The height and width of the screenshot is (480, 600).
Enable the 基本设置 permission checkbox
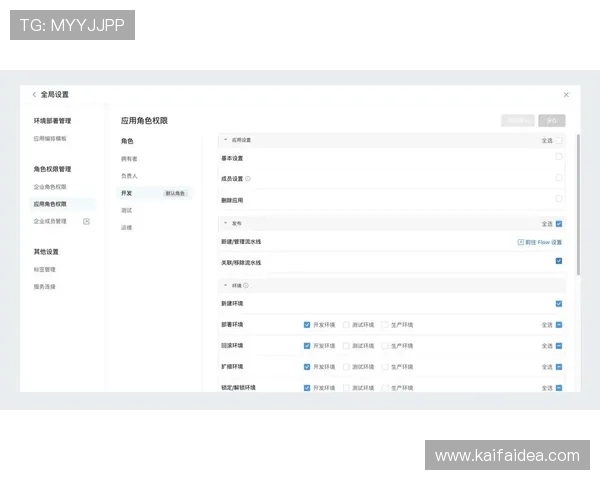click(559, 157)
